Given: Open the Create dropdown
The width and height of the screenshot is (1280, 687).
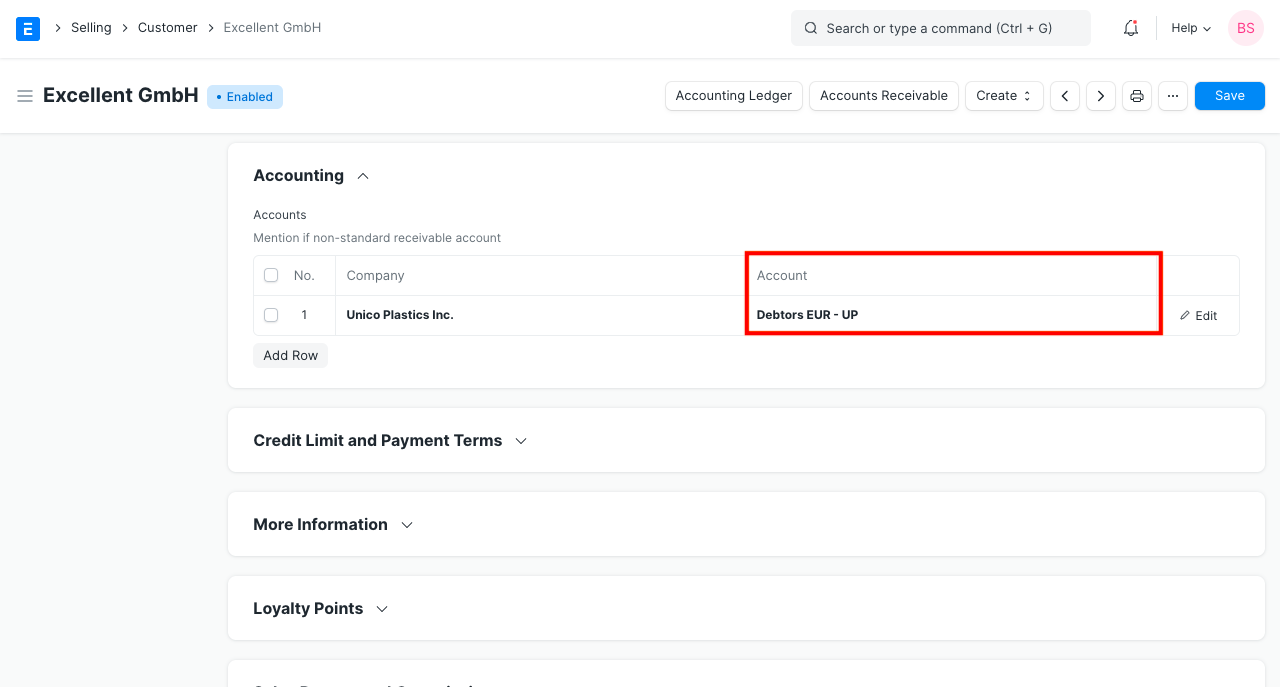Looking at the screenshot, I should click(x=1004, y=95).
